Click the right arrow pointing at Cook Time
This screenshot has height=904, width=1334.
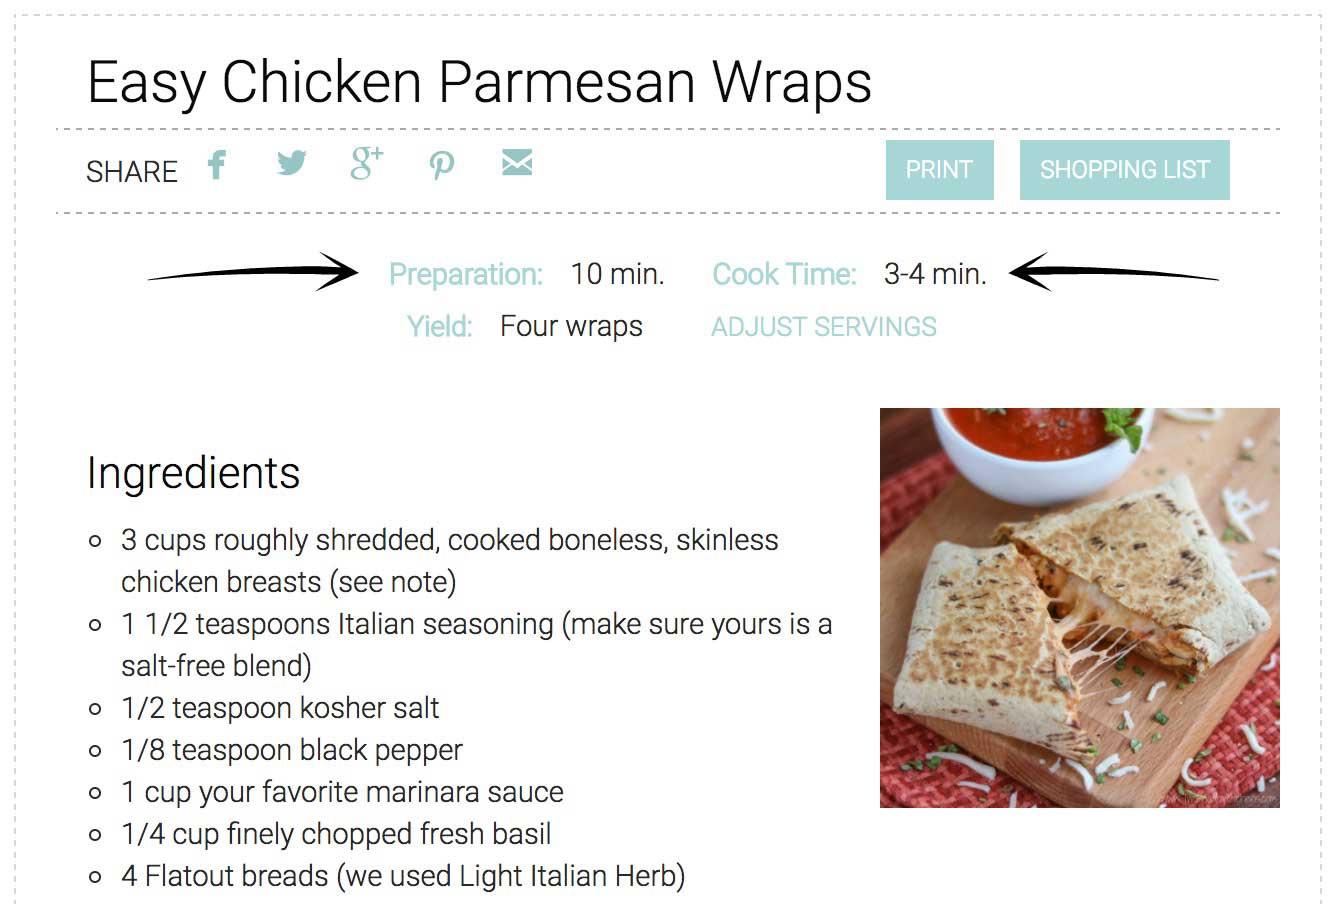pos(1113,271)
